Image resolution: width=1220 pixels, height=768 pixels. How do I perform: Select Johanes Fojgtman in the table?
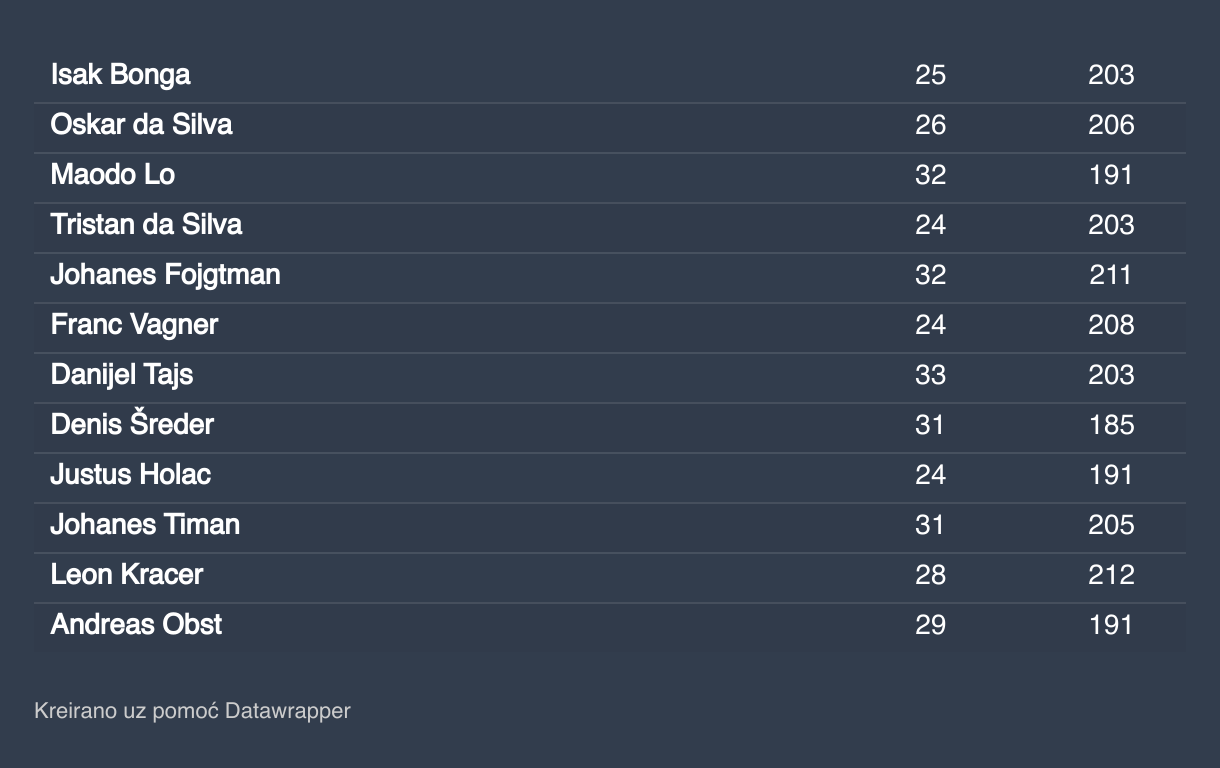tap(165, 275)
